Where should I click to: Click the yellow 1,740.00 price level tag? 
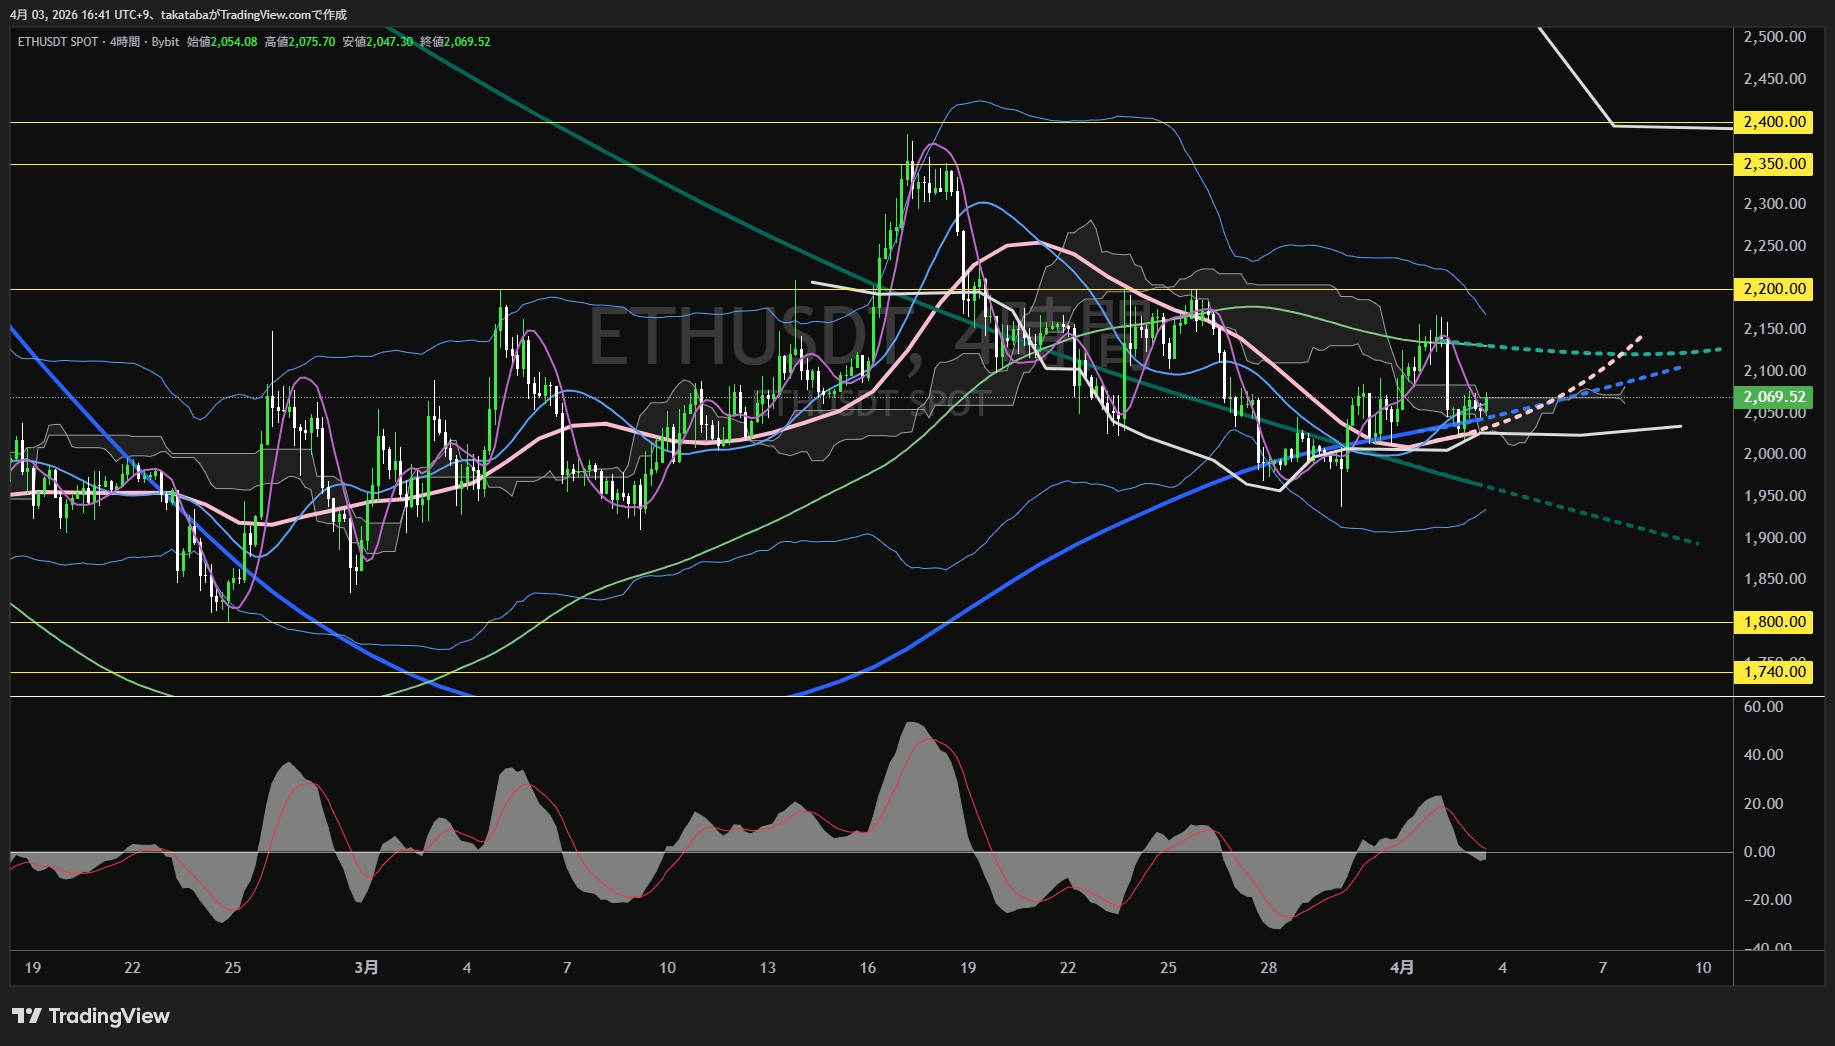[1774, 672]
